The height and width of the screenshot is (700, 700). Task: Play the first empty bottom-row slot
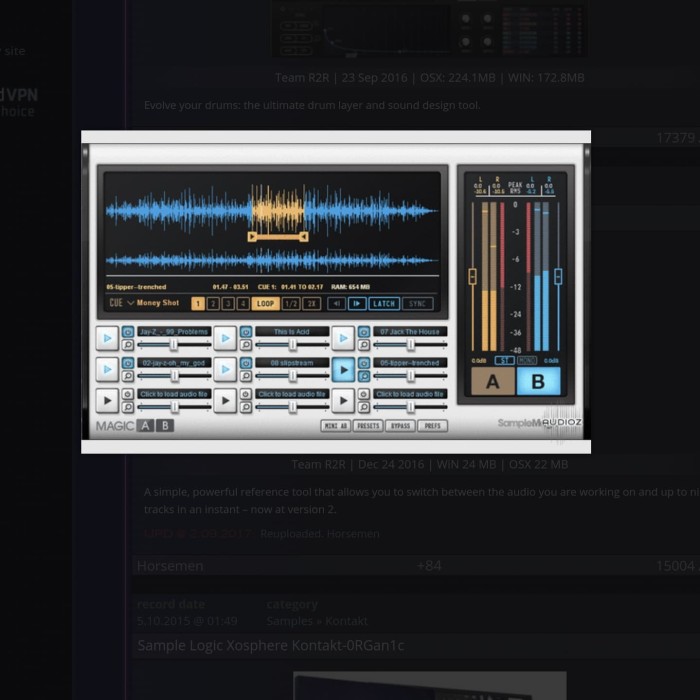point(107,400)
